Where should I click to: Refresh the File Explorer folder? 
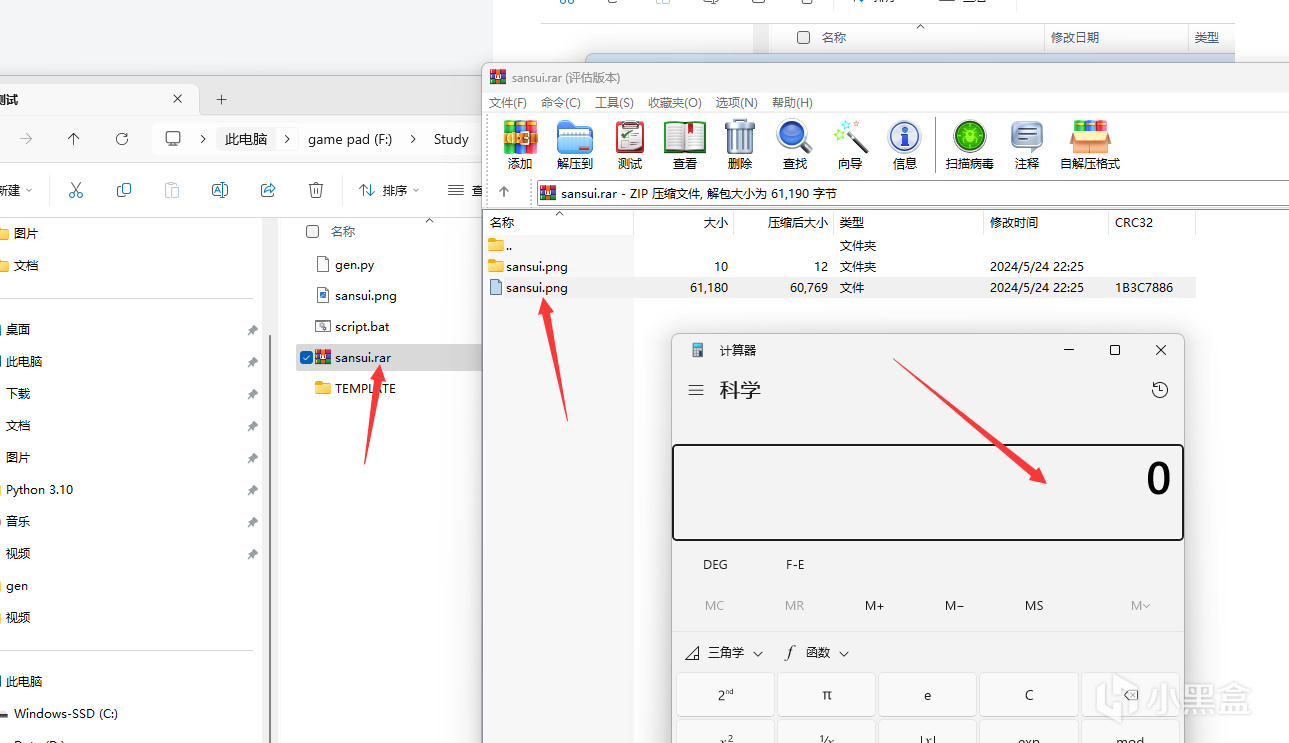[122, 139]
